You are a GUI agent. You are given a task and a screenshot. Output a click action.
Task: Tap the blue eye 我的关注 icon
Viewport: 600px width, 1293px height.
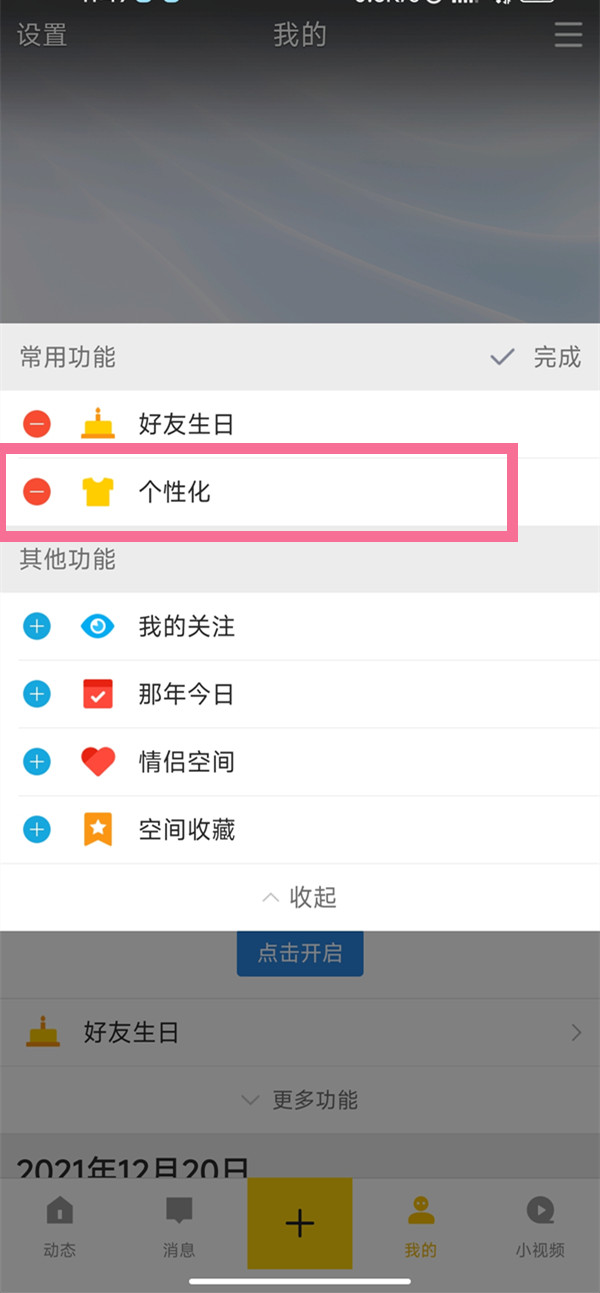[98, 627]
